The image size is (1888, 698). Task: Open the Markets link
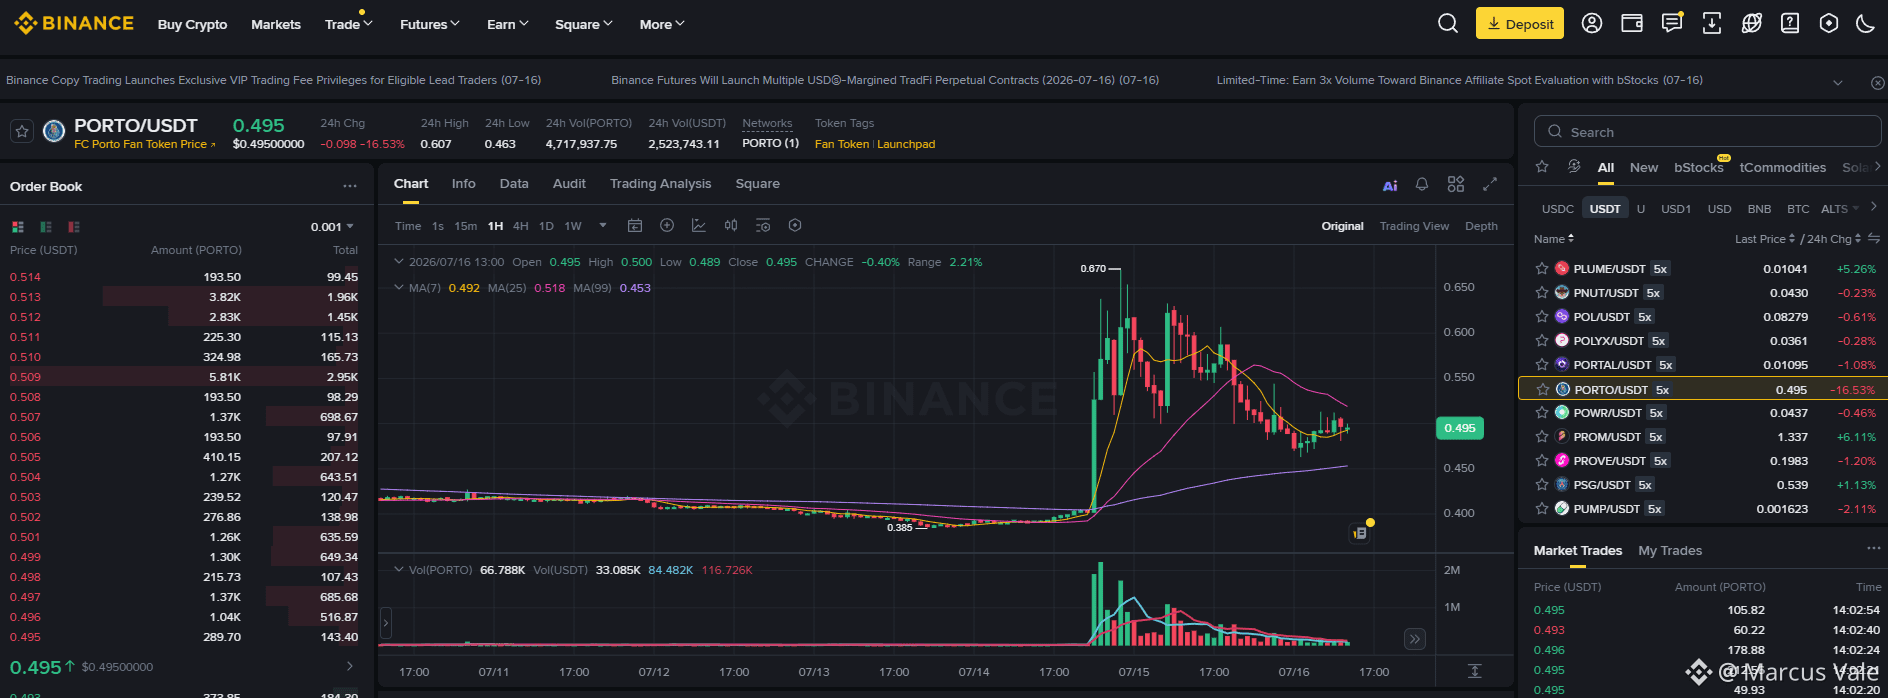coord(276,24)
